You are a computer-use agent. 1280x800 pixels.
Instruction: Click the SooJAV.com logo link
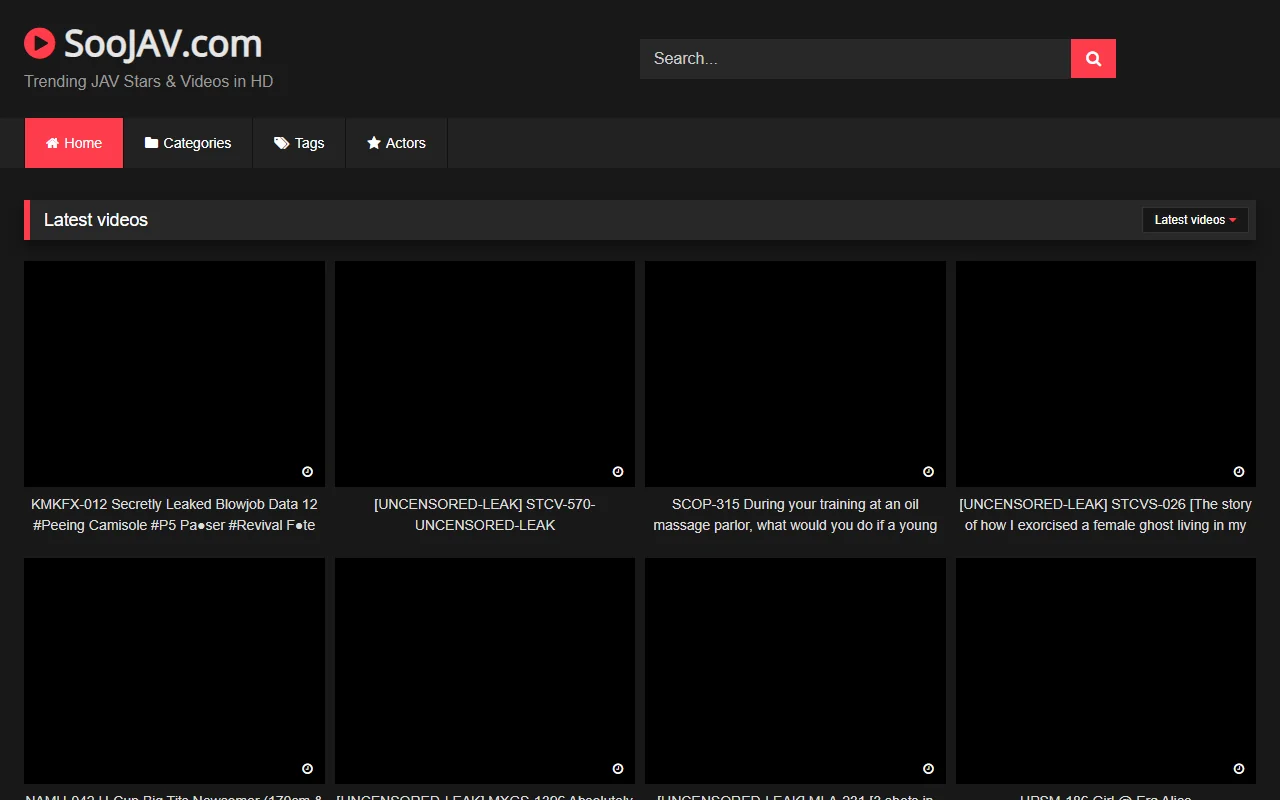click(142, 43)
